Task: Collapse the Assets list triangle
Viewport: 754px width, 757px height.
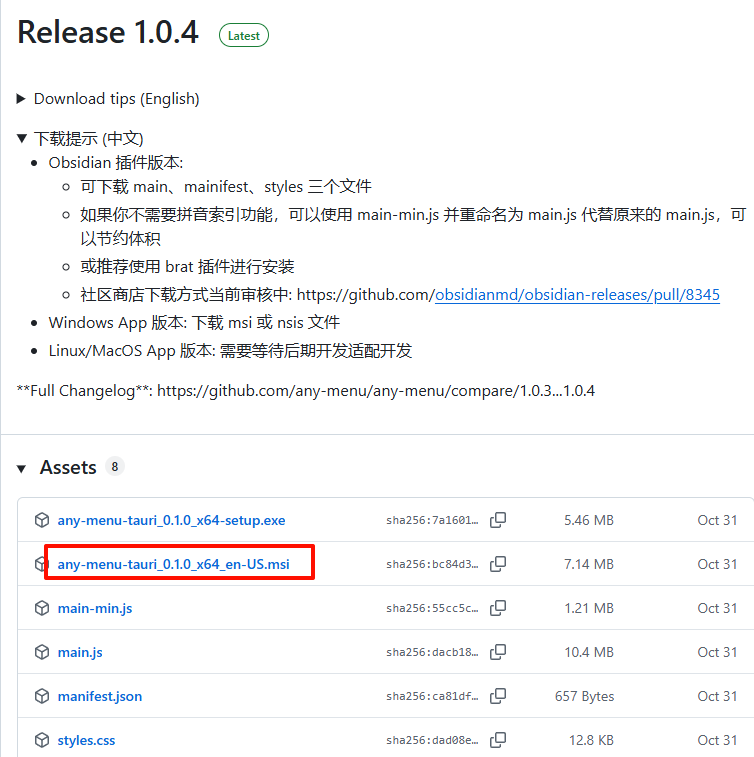Action: coord(23,468)
